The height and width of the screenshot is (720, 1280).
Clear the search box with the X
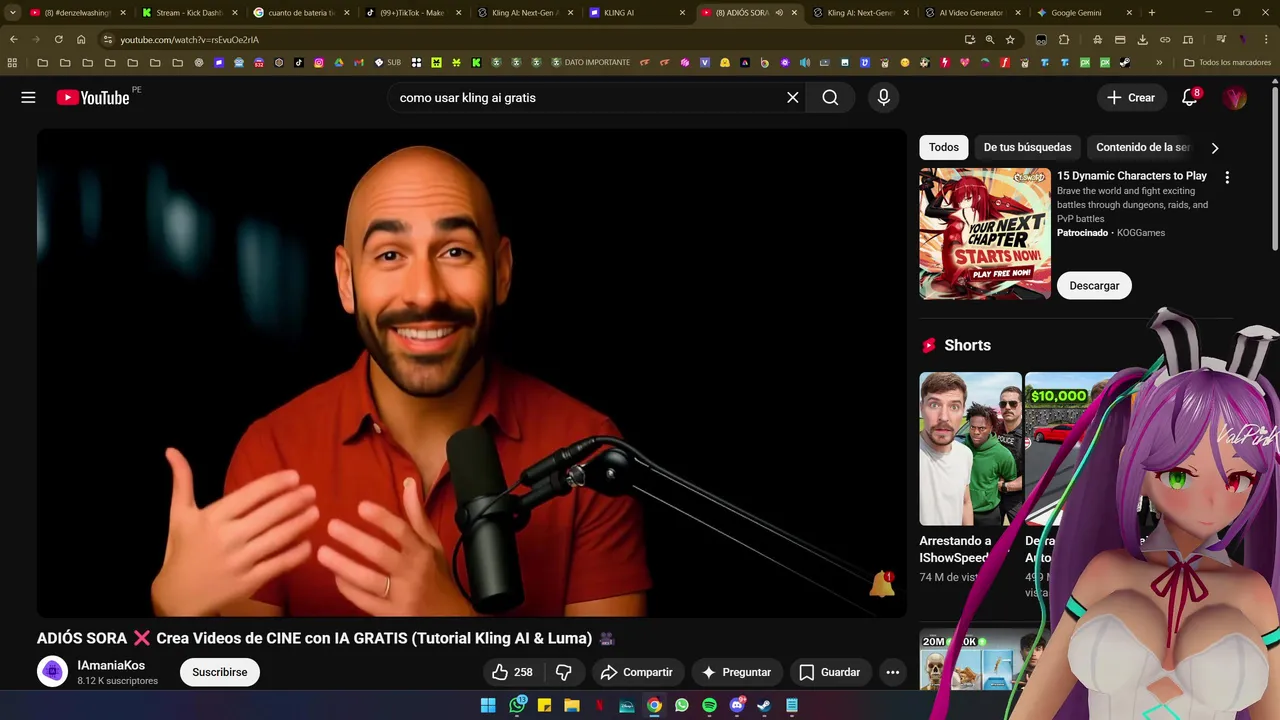(x=793, y=98)
